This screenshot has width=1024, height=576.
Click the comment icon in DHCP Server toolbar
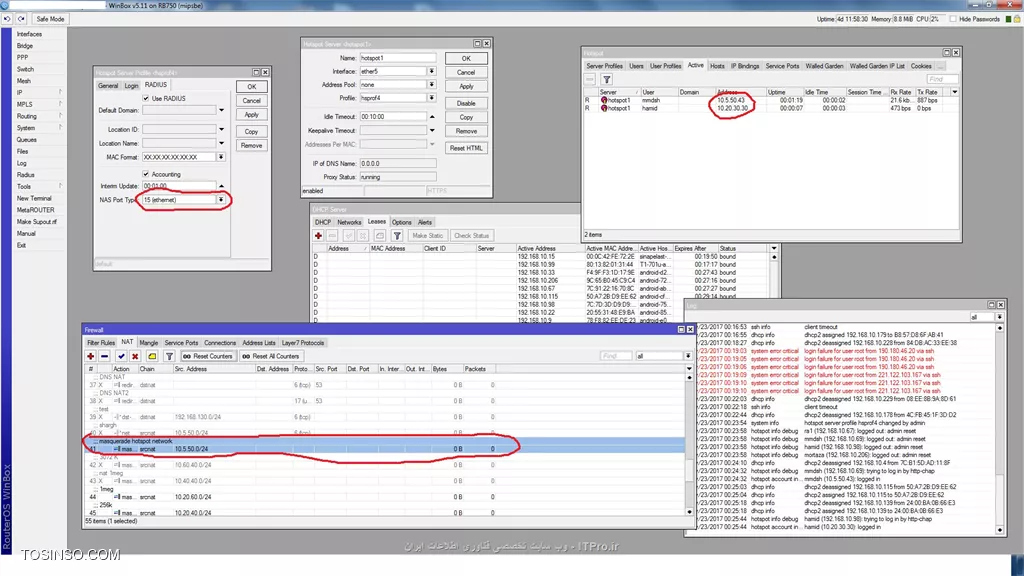[379, 235]
